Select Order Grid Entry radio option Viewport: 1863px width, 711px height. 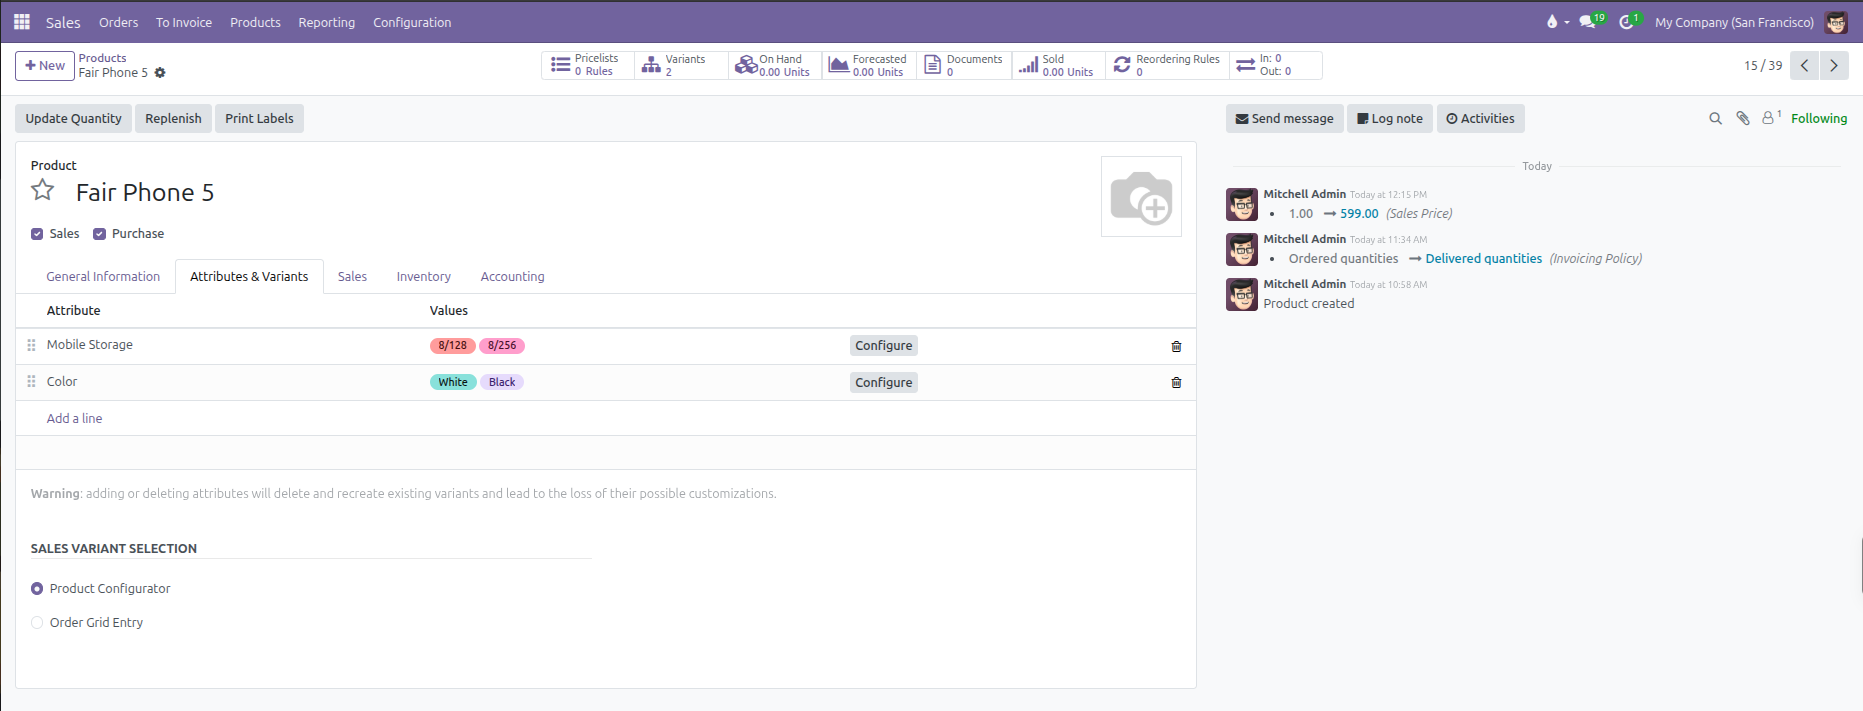coord(37,623)
